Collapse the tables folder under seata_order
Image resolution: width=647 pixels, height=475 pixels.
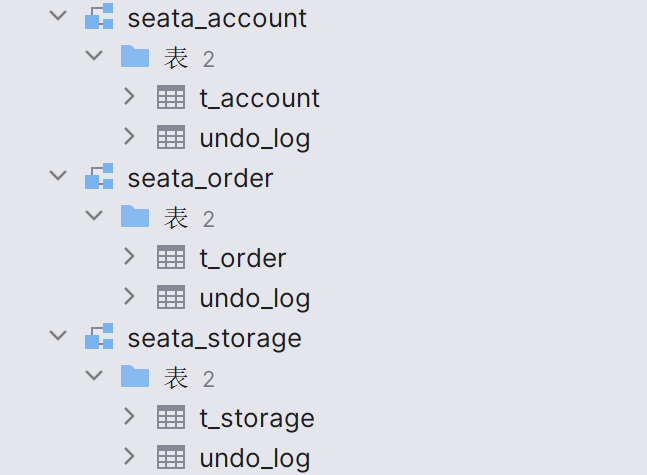[94, 217]
